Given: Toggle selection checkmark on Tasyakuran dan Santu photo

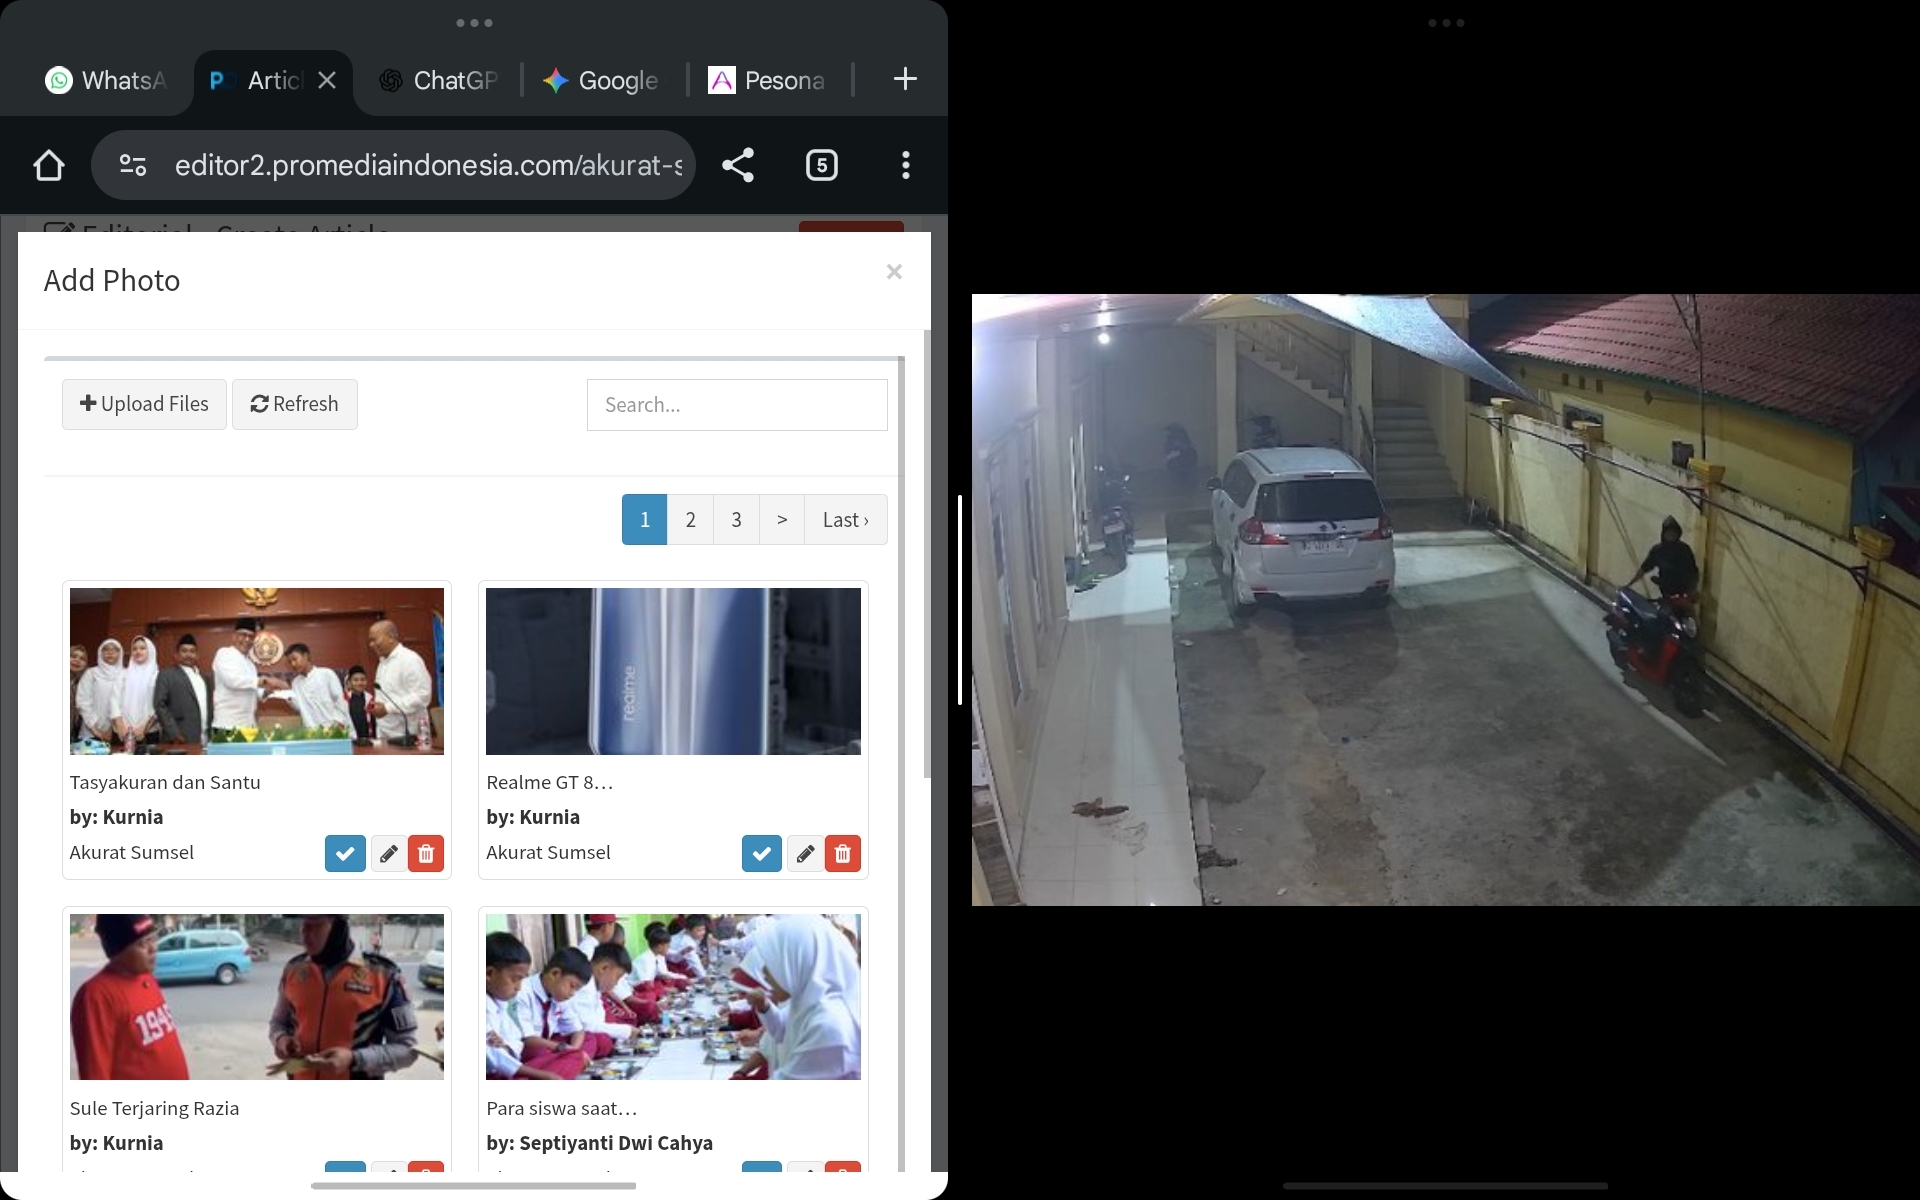Looking at the screenshot, I should point(344,853).
